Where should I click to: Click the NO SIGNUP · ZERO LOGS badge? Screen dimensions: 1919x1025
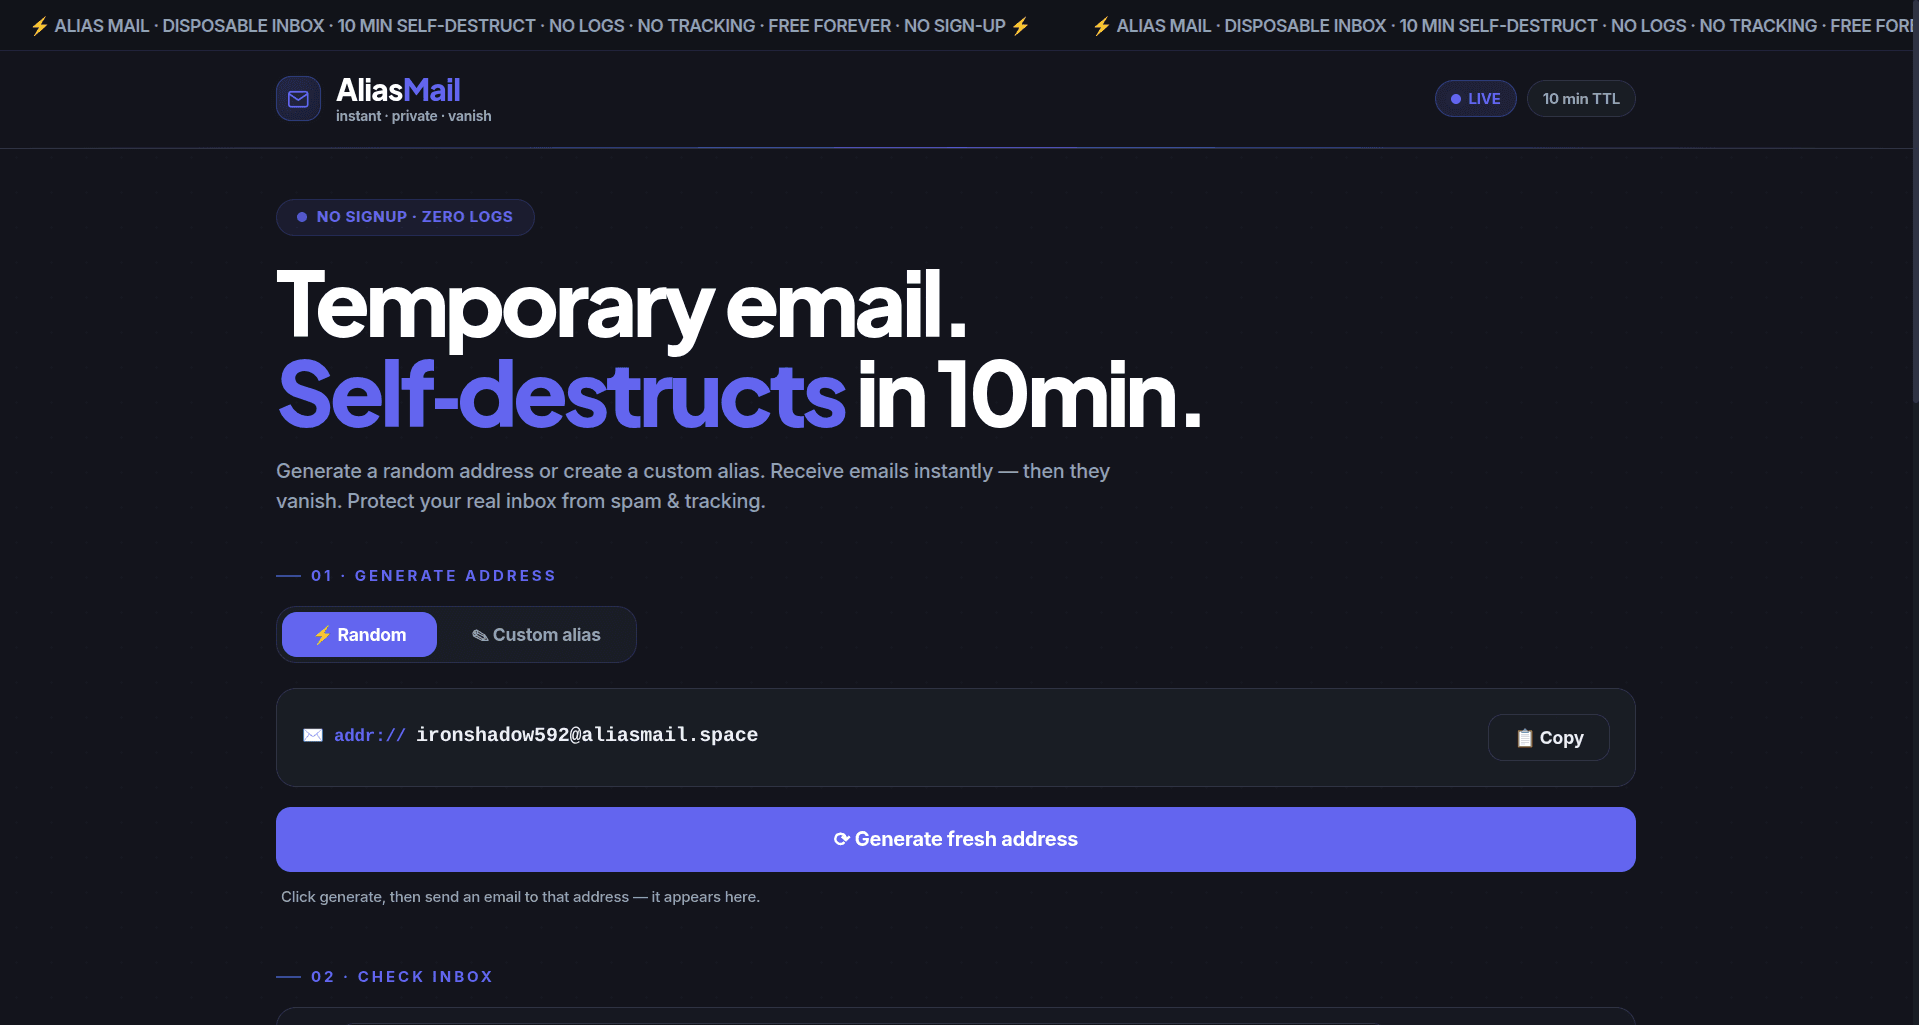pyautogui.click(x=405, y=217)
